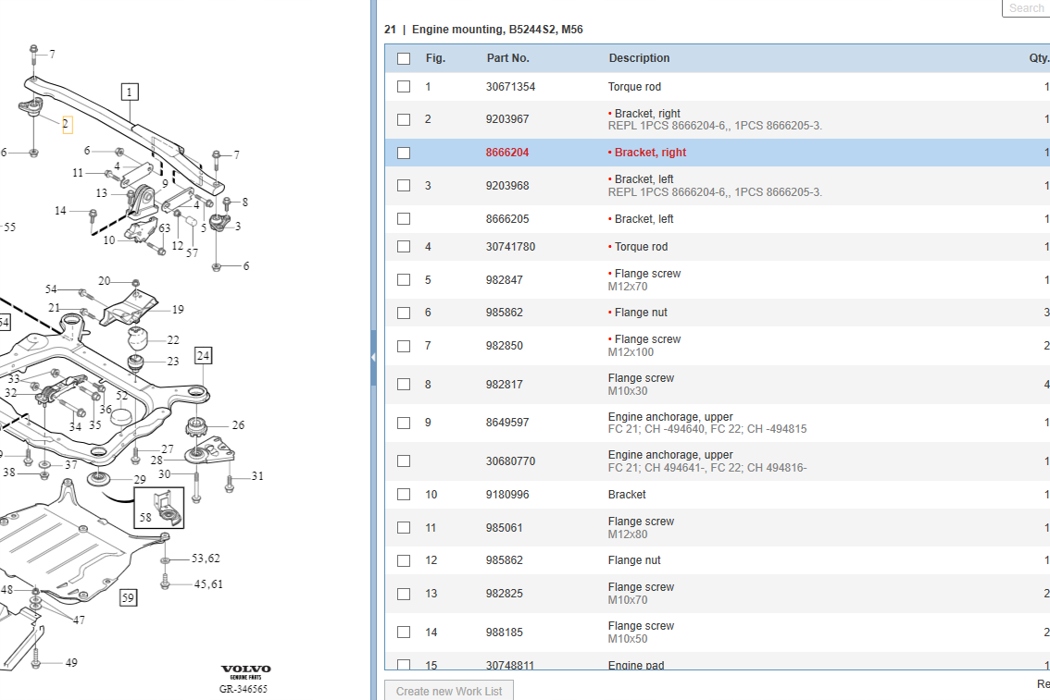The width and height of the screenshot is (1050, 700).
Task: Click the 45,61 callout label
Action: pos(208,584)
